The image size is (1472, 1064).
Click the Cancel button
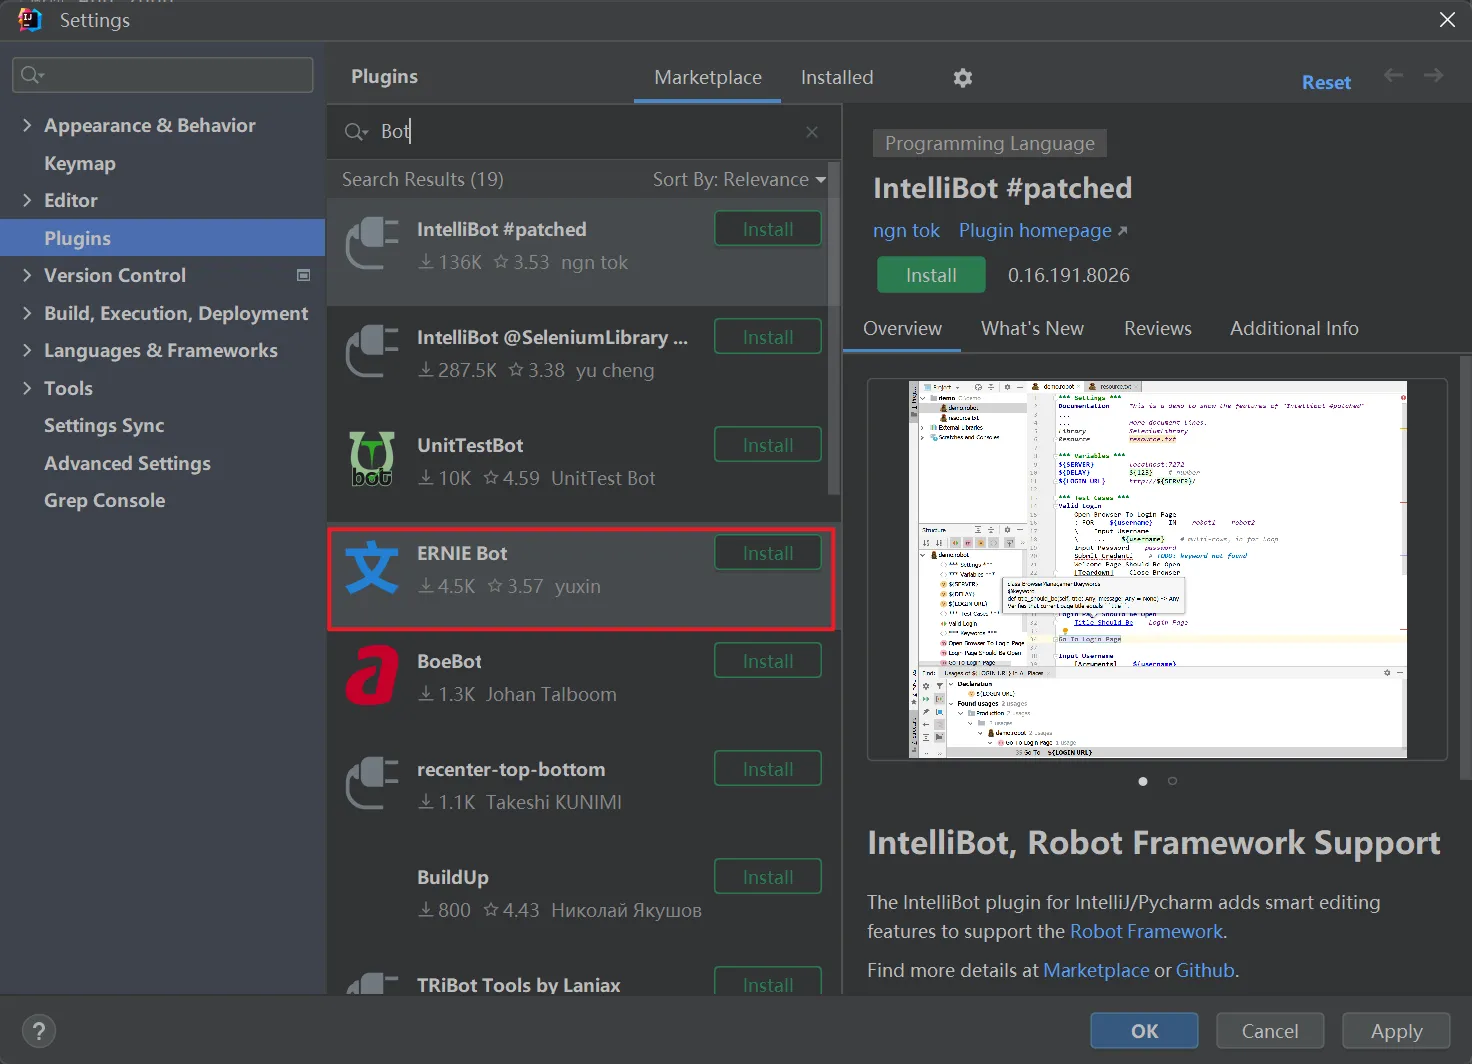click(x=1270, y=1031)
